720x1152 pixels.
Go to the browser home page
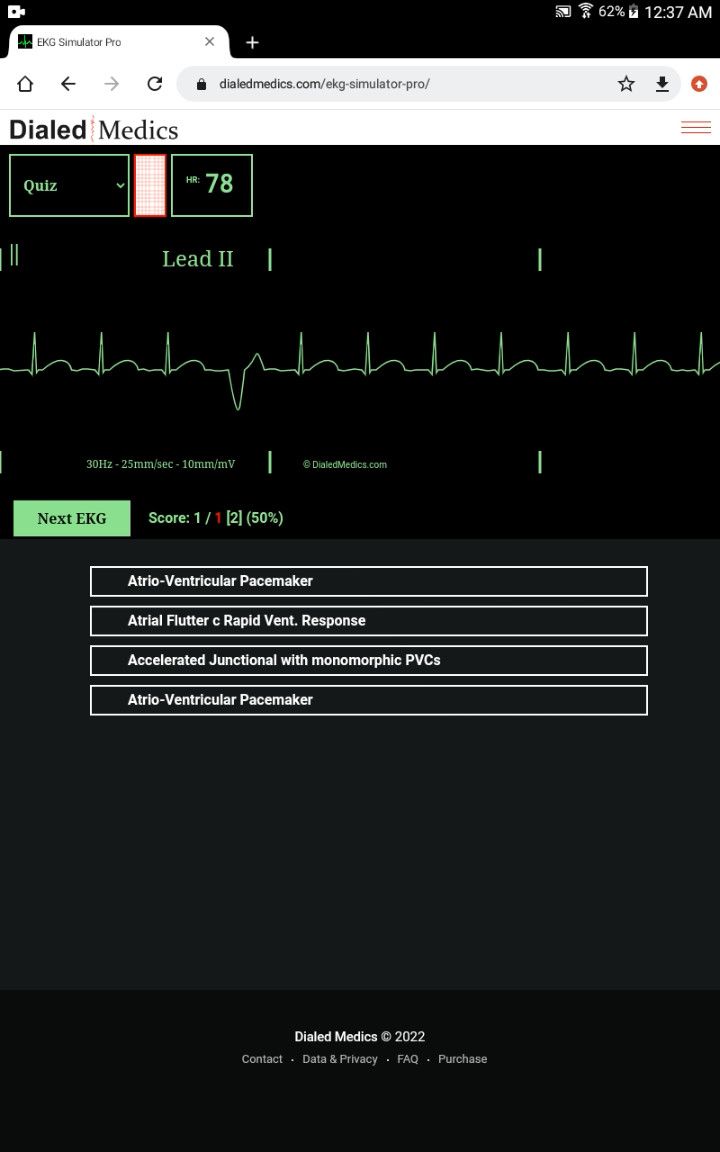click(x=25, y=84)
